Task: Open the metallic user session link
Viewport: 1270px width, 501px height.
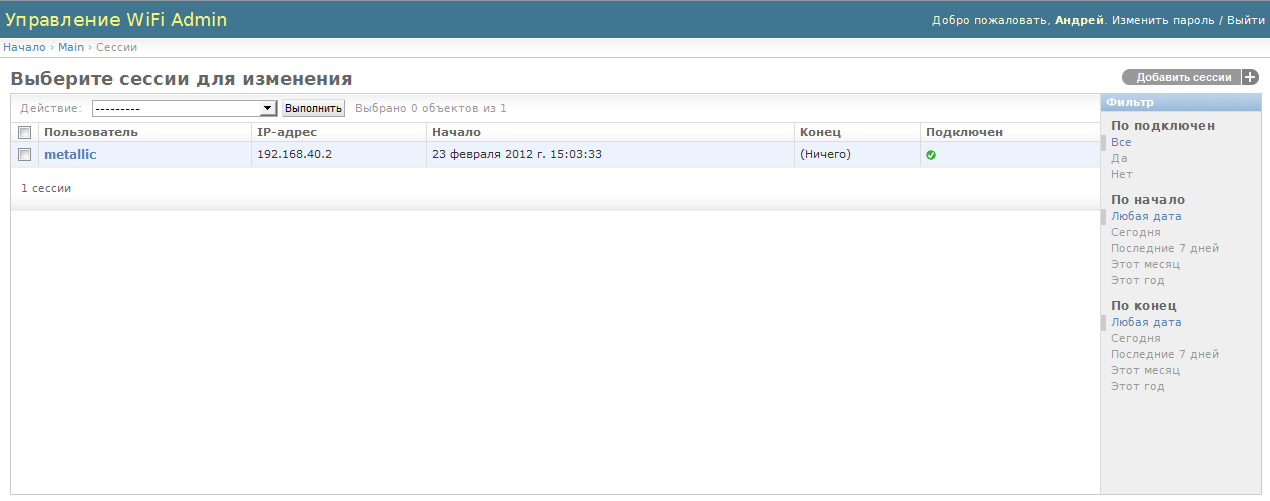Action: pos(70,154)
